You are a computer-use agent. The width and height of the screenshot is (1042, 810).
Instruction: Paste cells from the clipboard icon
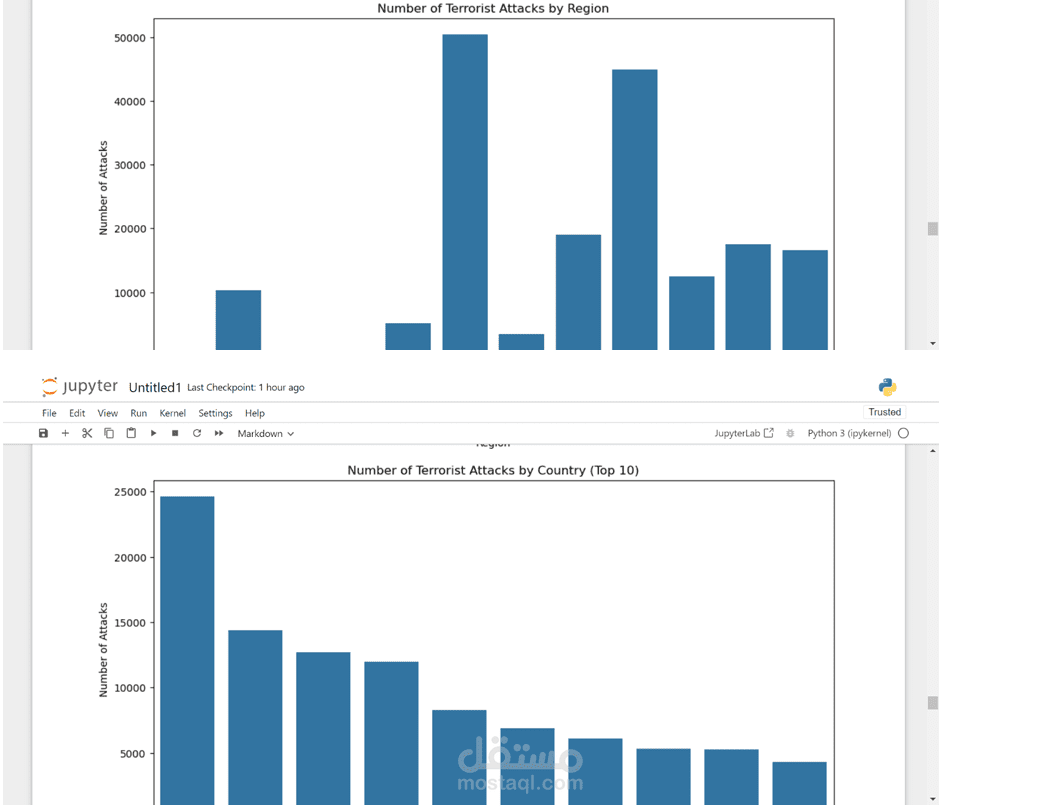131,433
